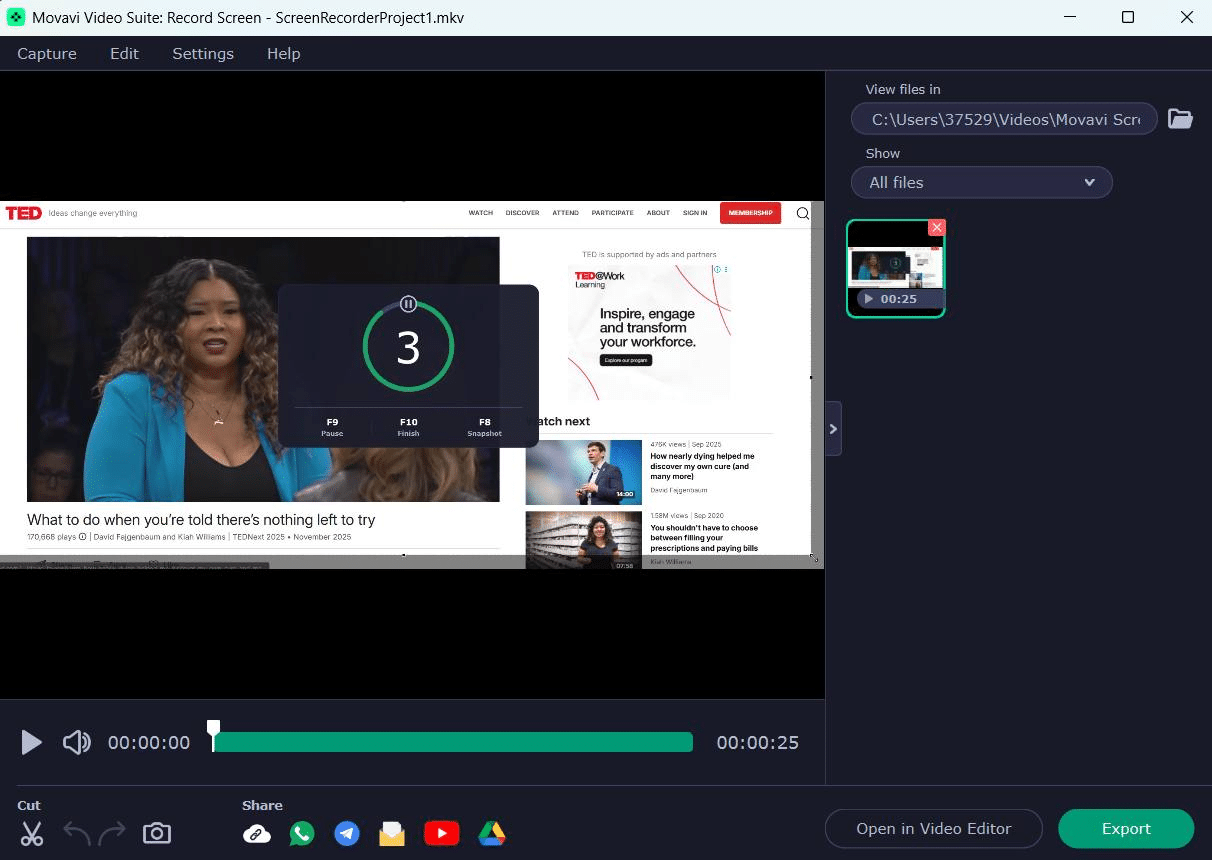Viewport: 1212px width, 860px height.
Task: Click the undo arrow icon
Action: (77, 833)
